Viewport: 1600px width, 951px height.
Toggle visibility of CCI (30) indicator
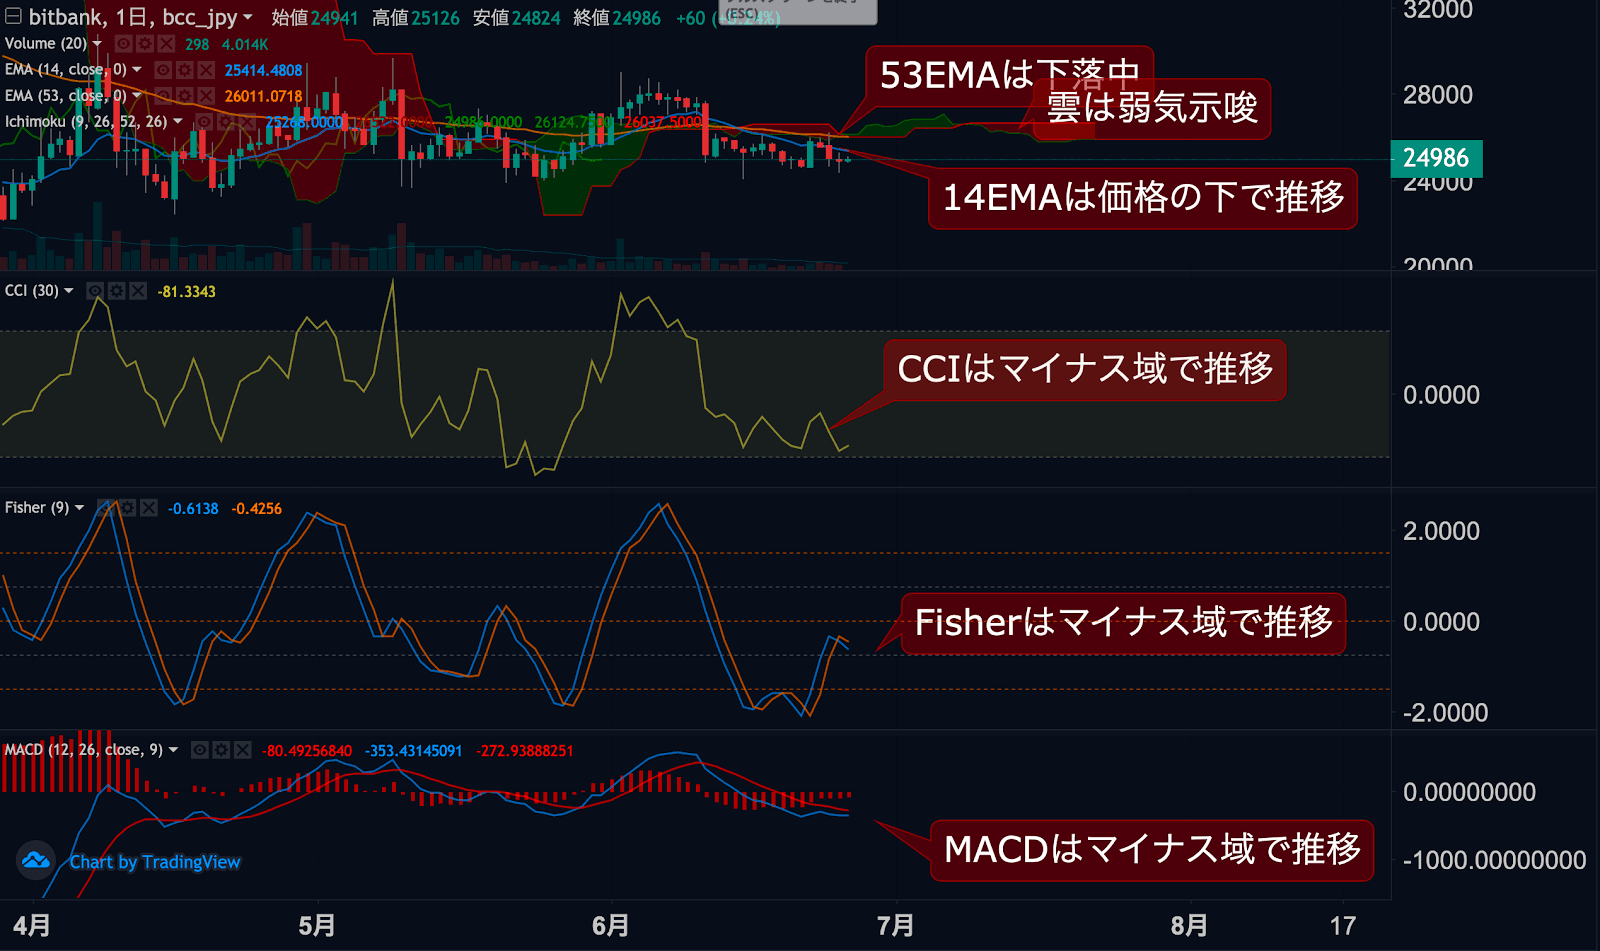click(x=95, y=291)
